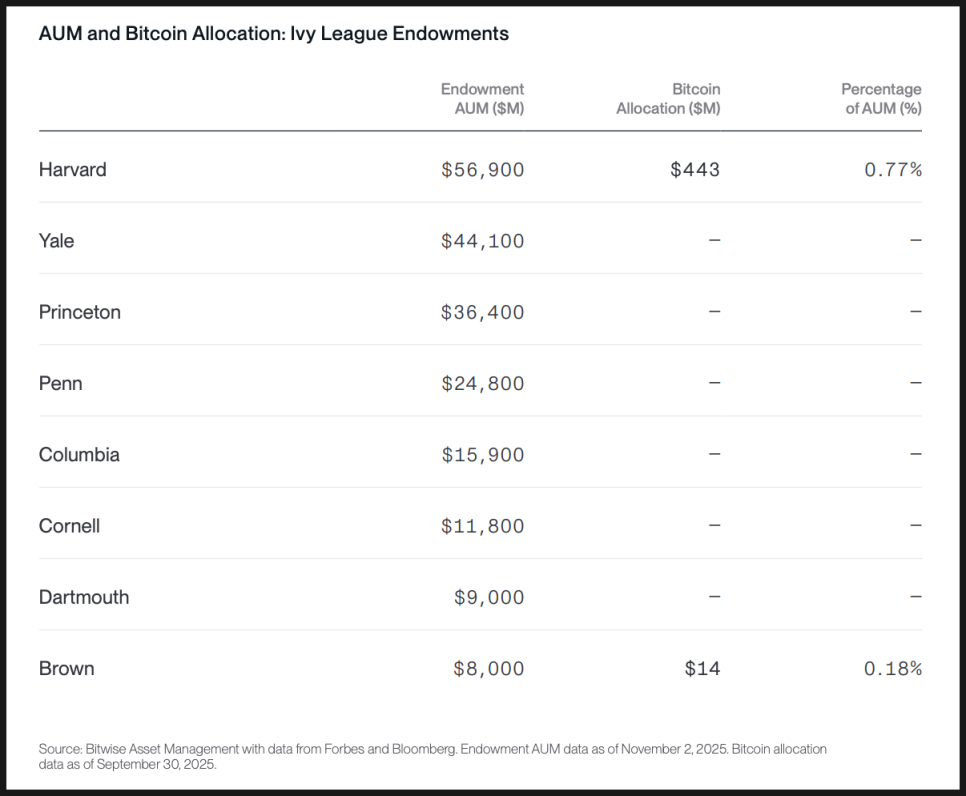Click Harvard's $56,900 endowment value
Viewport: 966px width, 796px height.
point(482,170)
